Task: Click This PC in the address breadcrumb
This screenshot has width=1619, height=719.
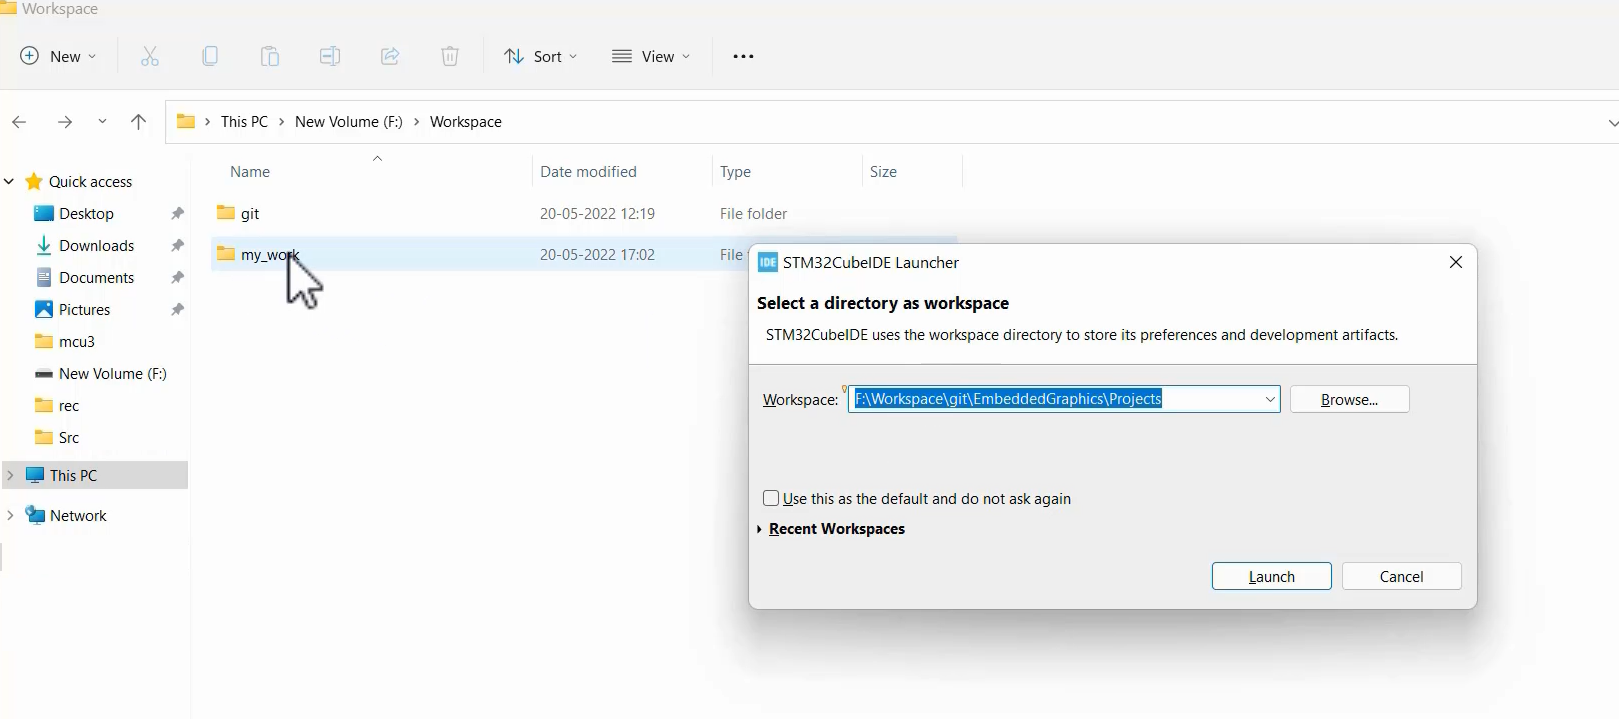Action: [245, 122]
